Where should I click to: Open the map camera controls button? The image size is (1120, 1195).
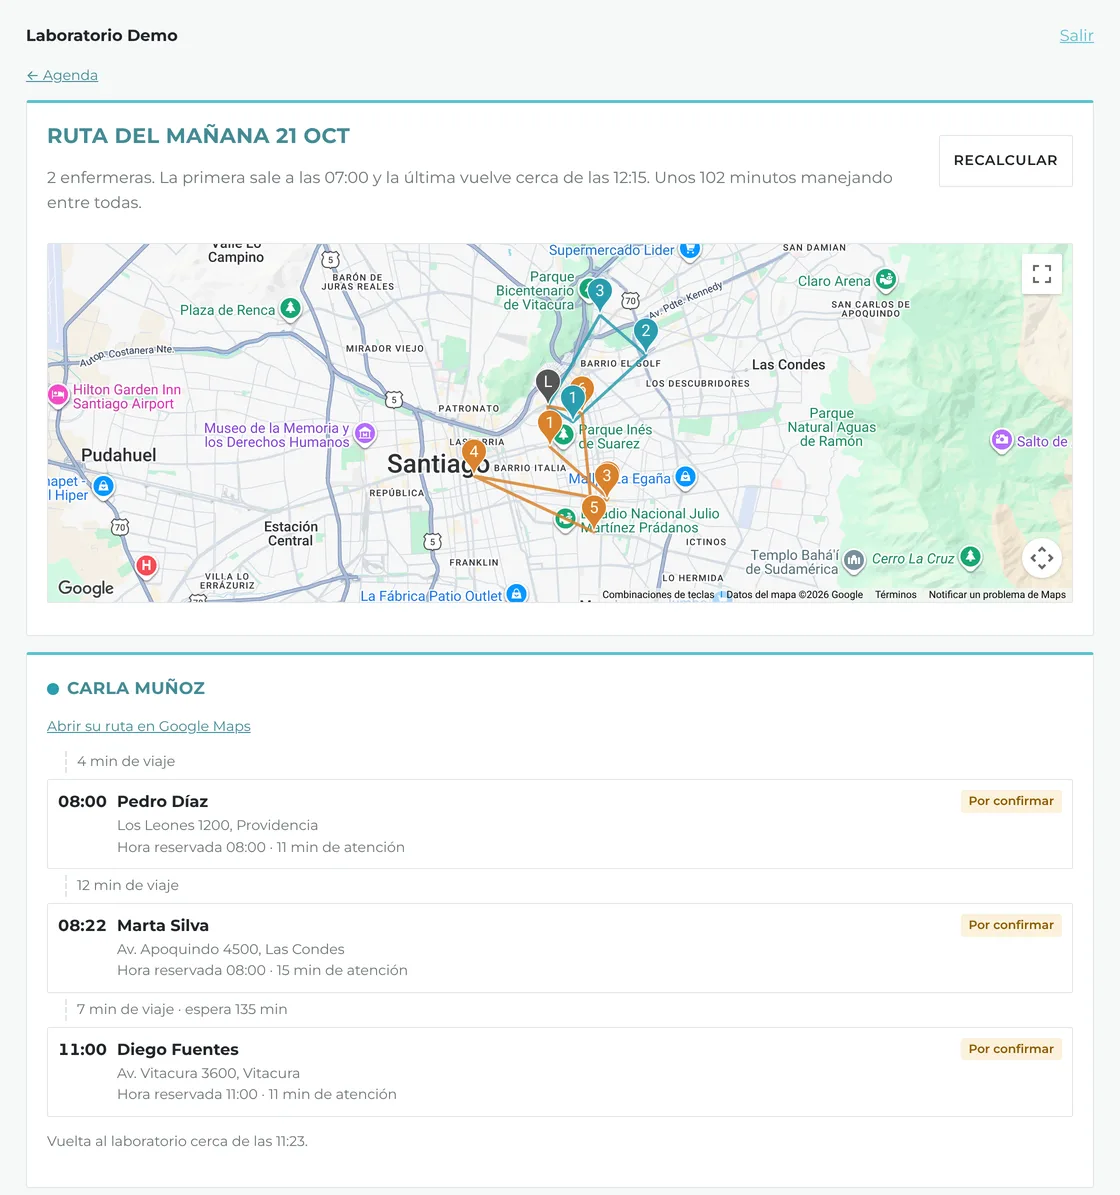click(1042, 558)
